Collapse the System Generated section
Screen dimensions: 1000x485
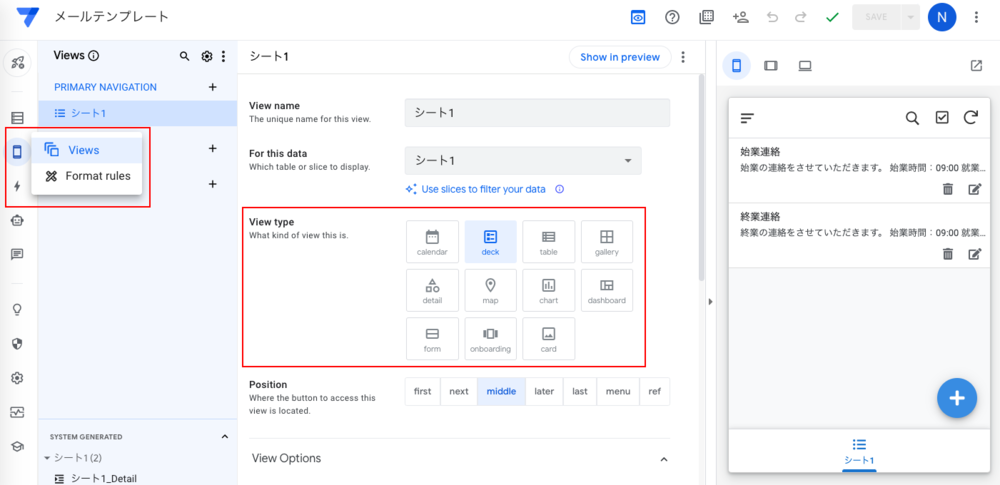(x=224, y=437)
